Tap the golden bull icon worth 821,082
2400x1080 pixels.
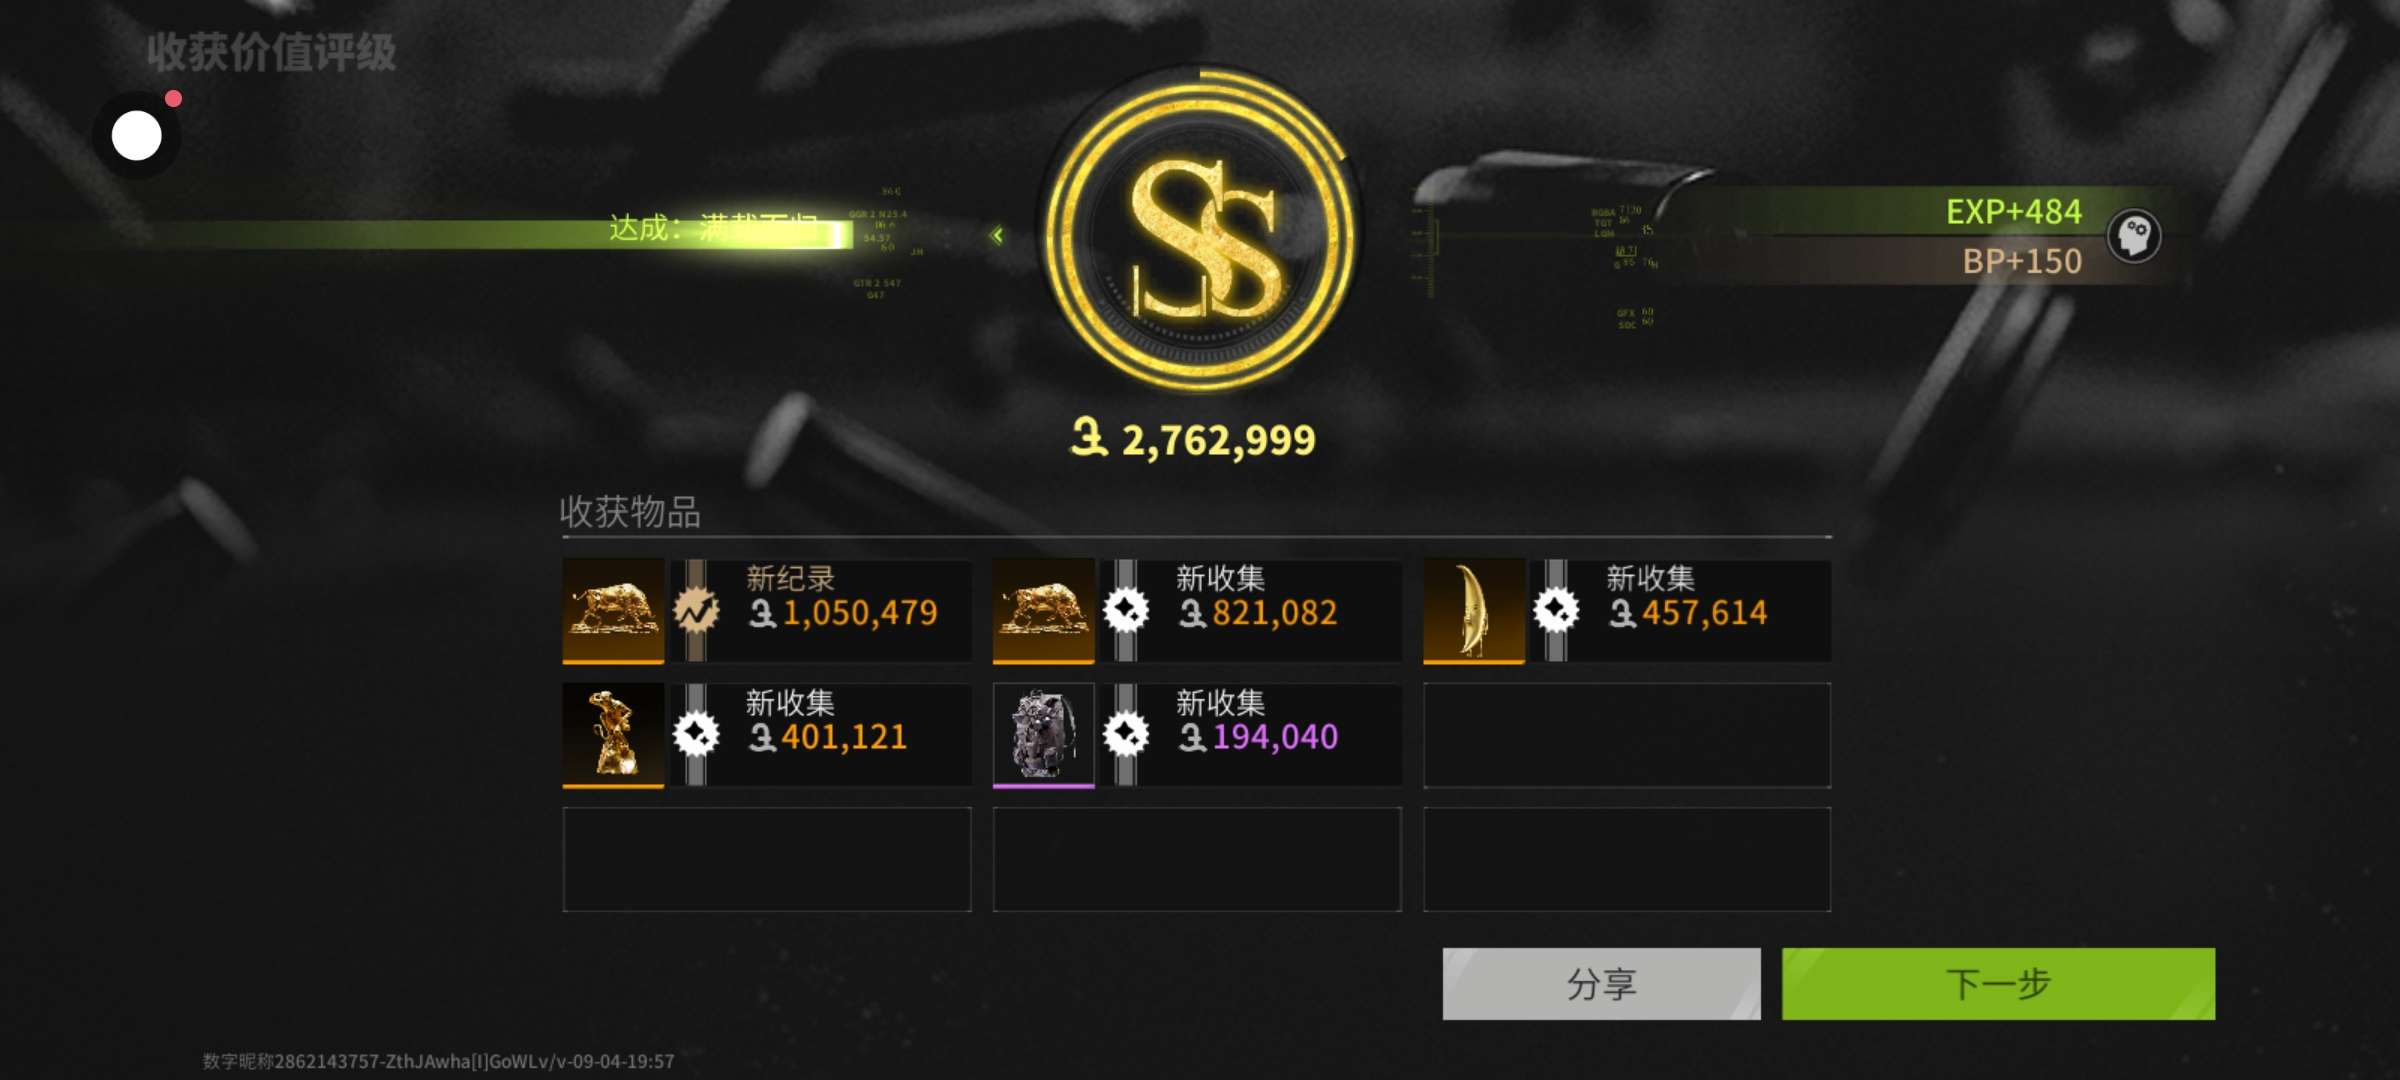click(1043, 610)
